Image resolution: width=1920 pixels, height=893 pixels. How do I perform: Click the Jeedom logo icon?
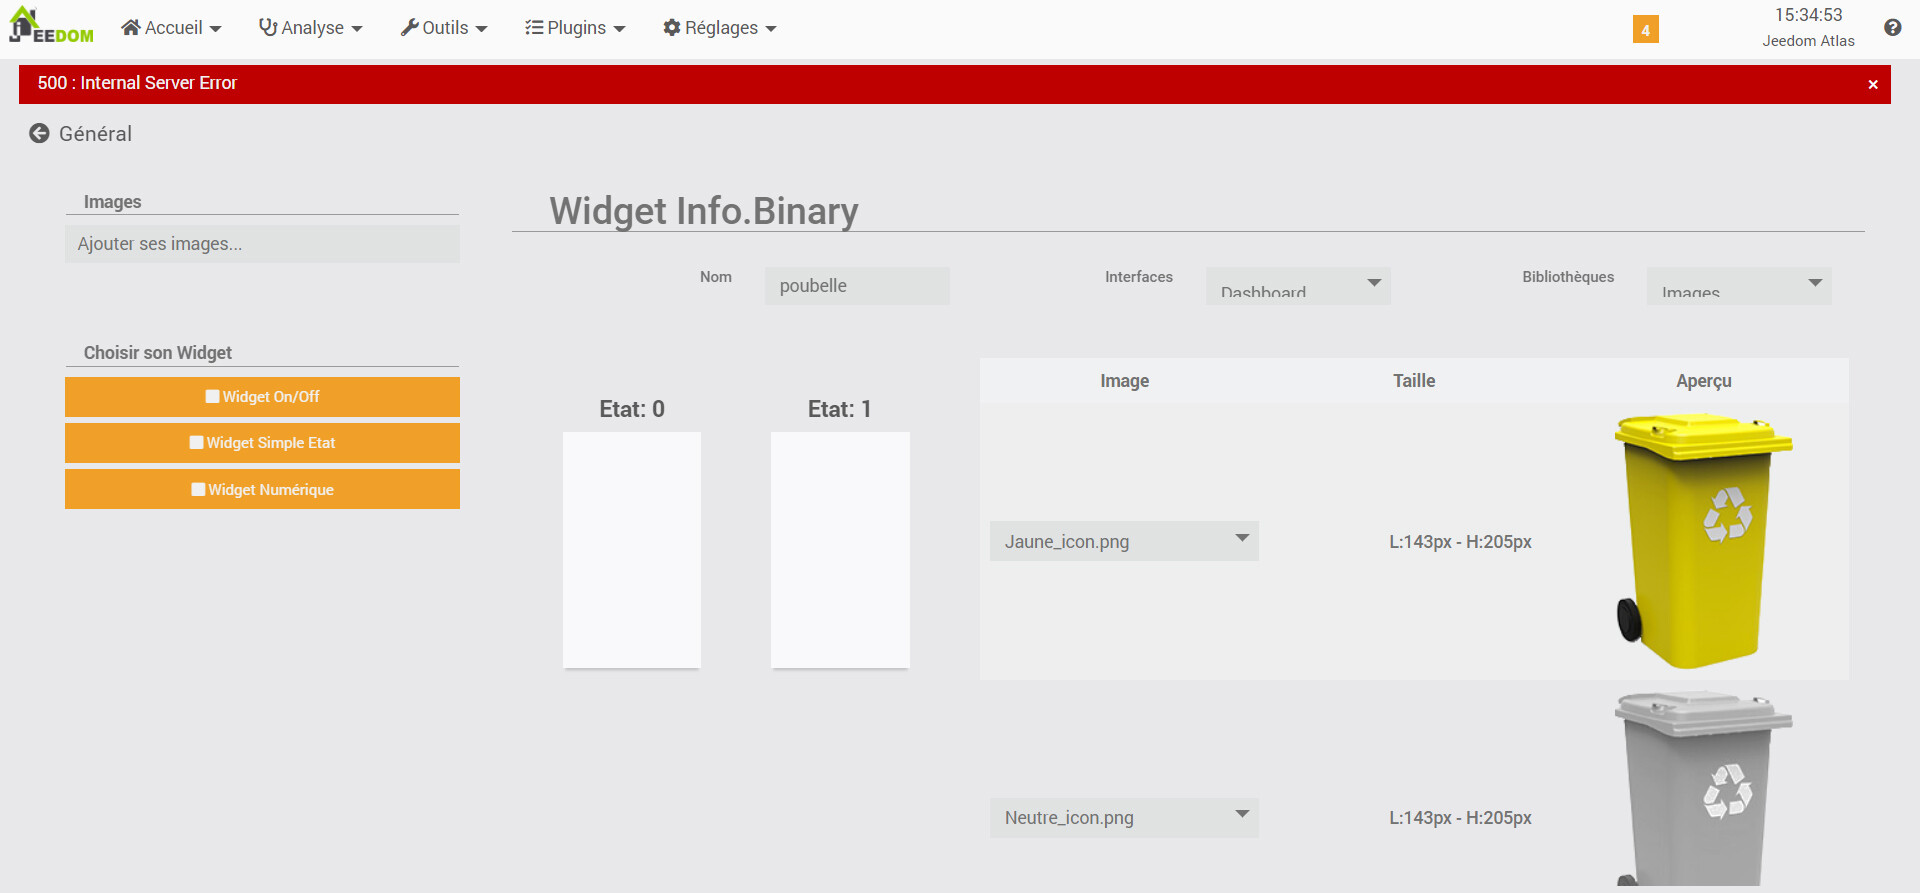[50, 26]
